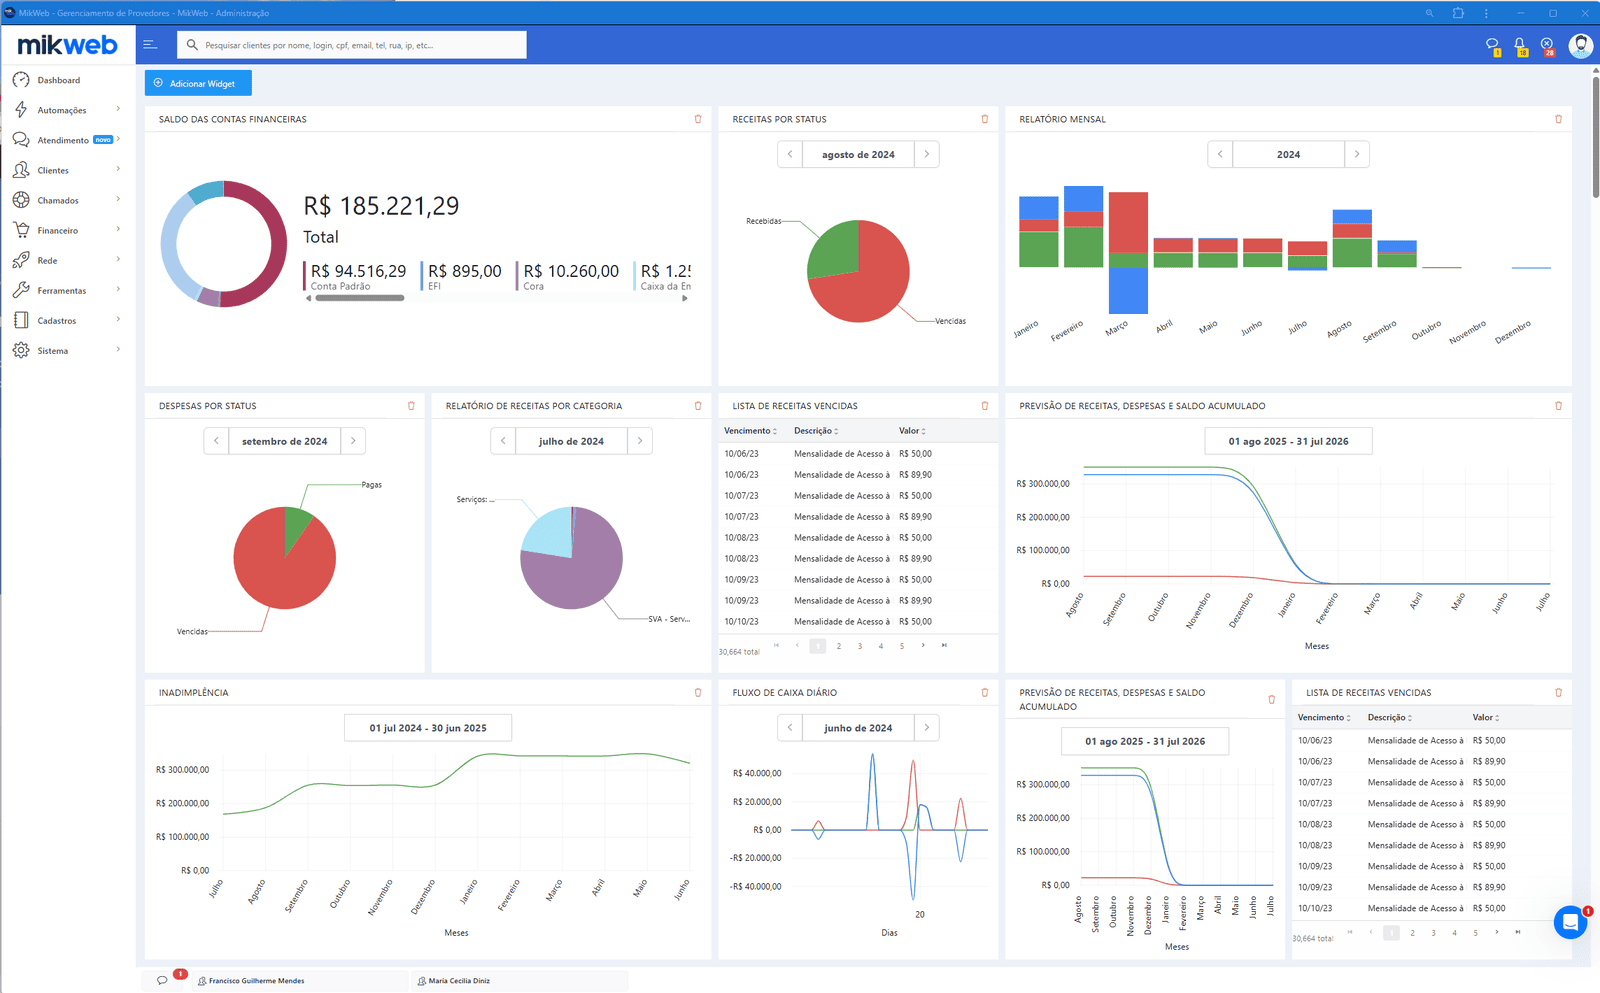Sort the list by Vencimento column
Viewport: 1600px width, 993px height.
click(x=750, y=431)
